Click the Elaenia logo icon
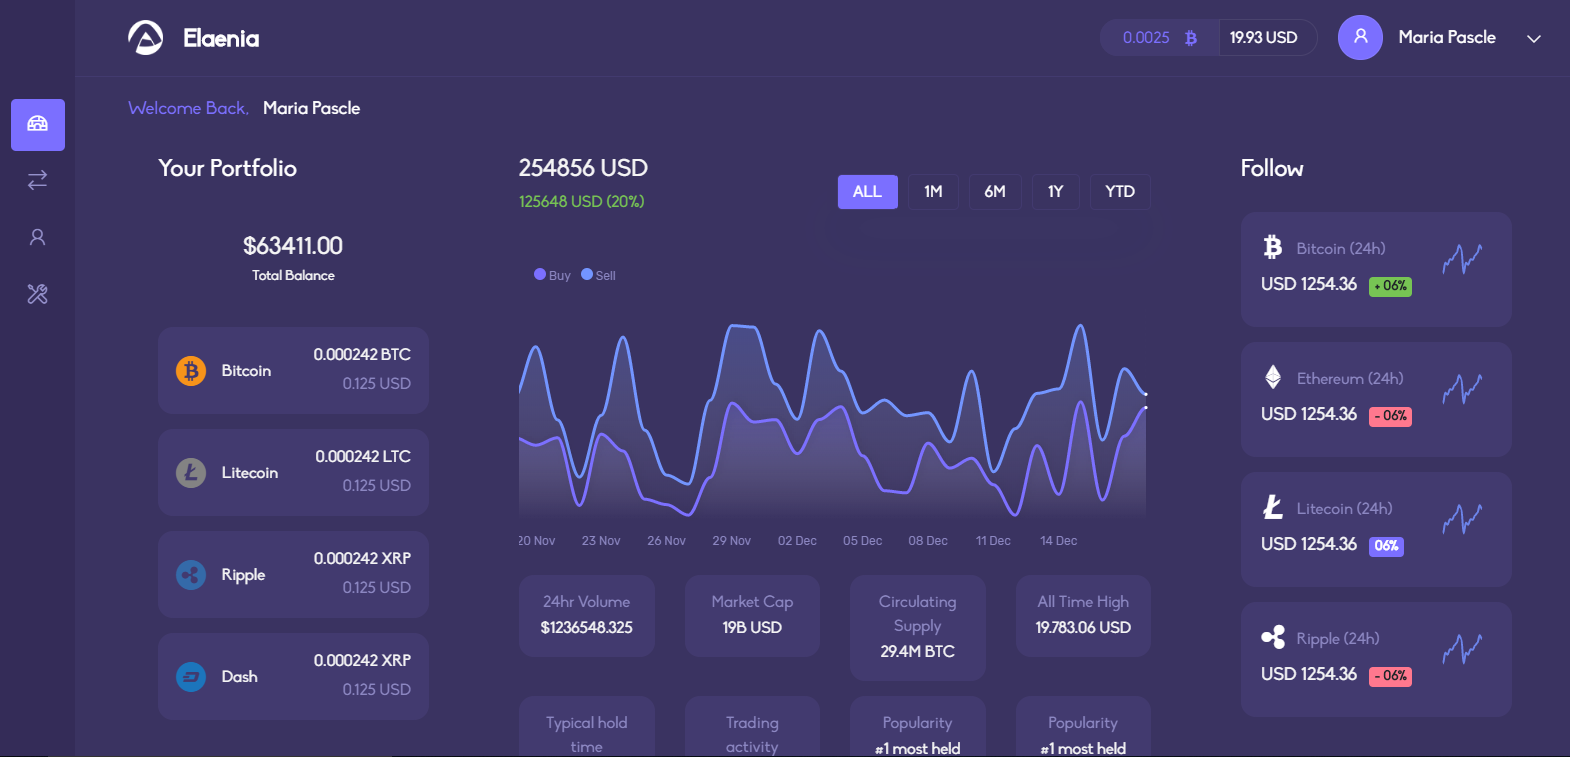1570x757 pixels. [x=145, y=38]
